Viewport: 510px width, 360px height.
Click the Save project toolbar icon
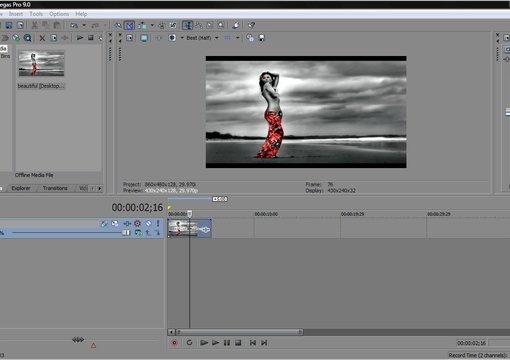9,25
